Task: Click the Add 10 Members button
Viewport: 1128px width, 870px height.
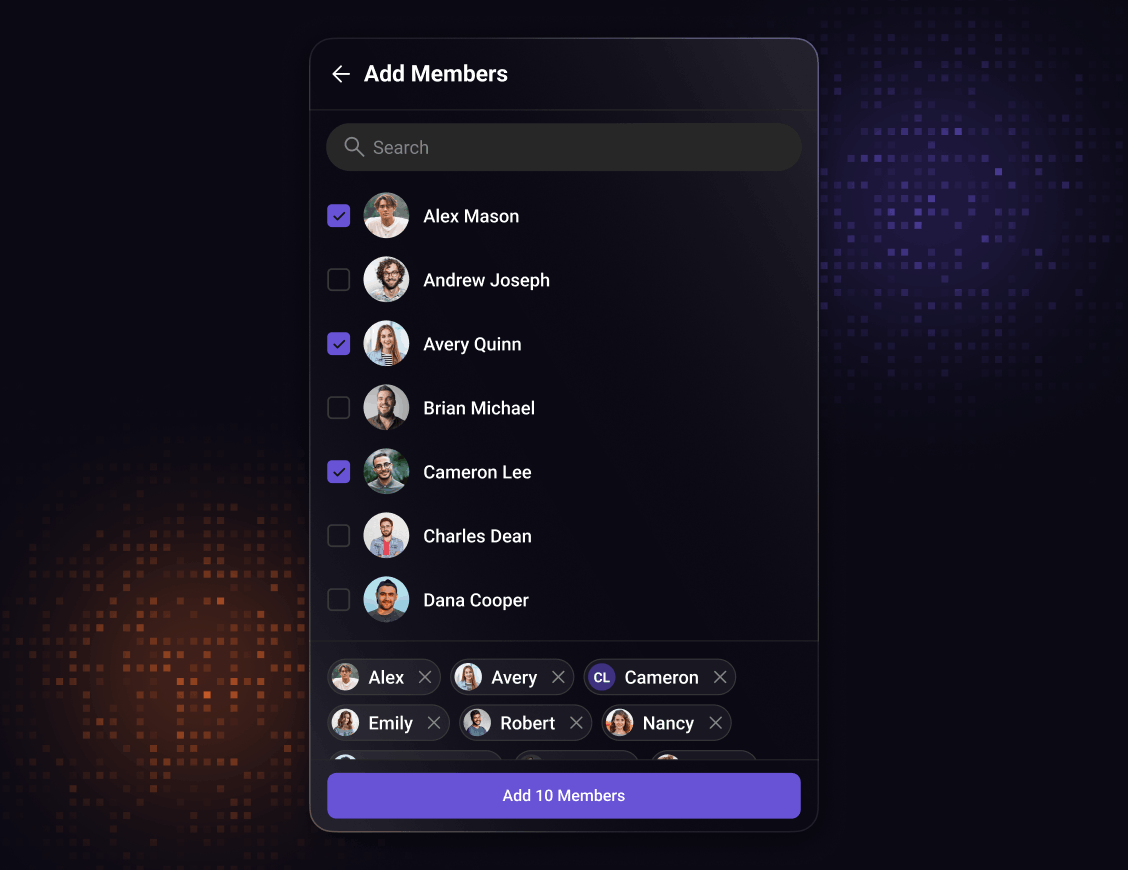Action: pyautogui.click(x=564, y=795)
